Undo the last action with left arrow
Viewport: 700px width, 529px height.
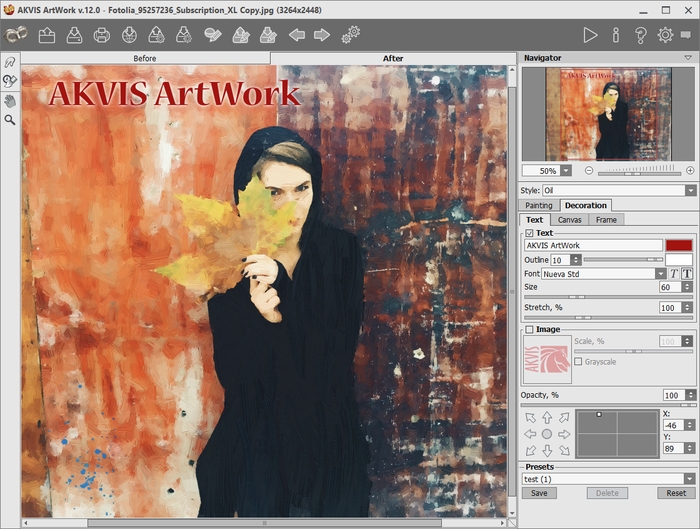[x=296, y=35]
